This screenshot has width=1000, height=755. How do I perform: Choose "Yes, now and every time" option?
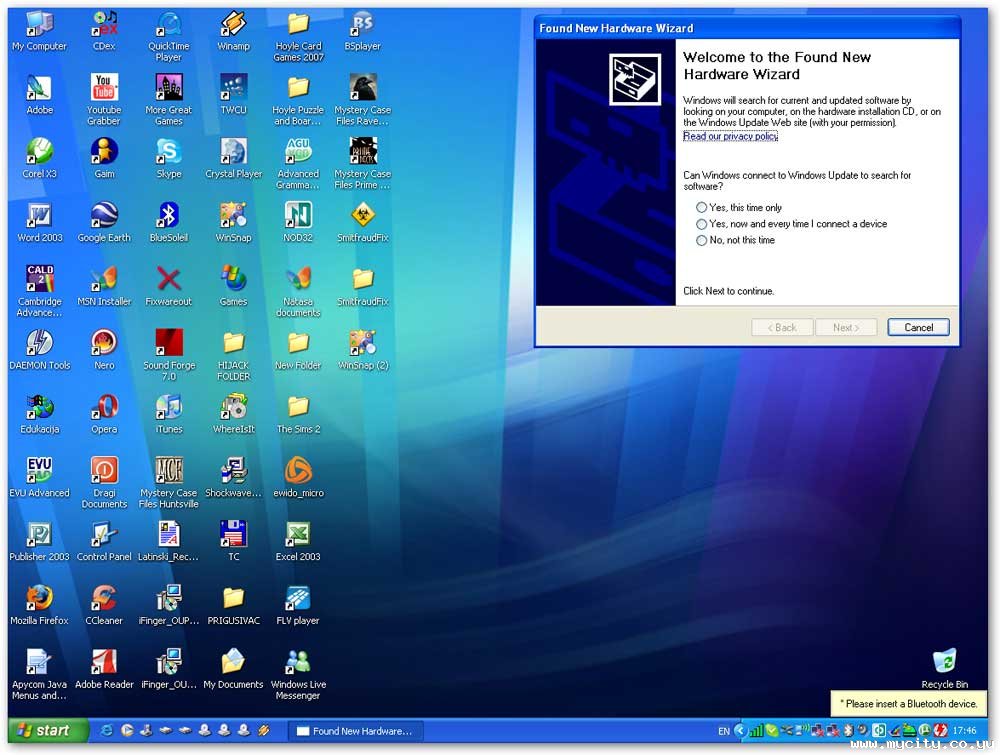pyautogui.click(x=791, y=224)
